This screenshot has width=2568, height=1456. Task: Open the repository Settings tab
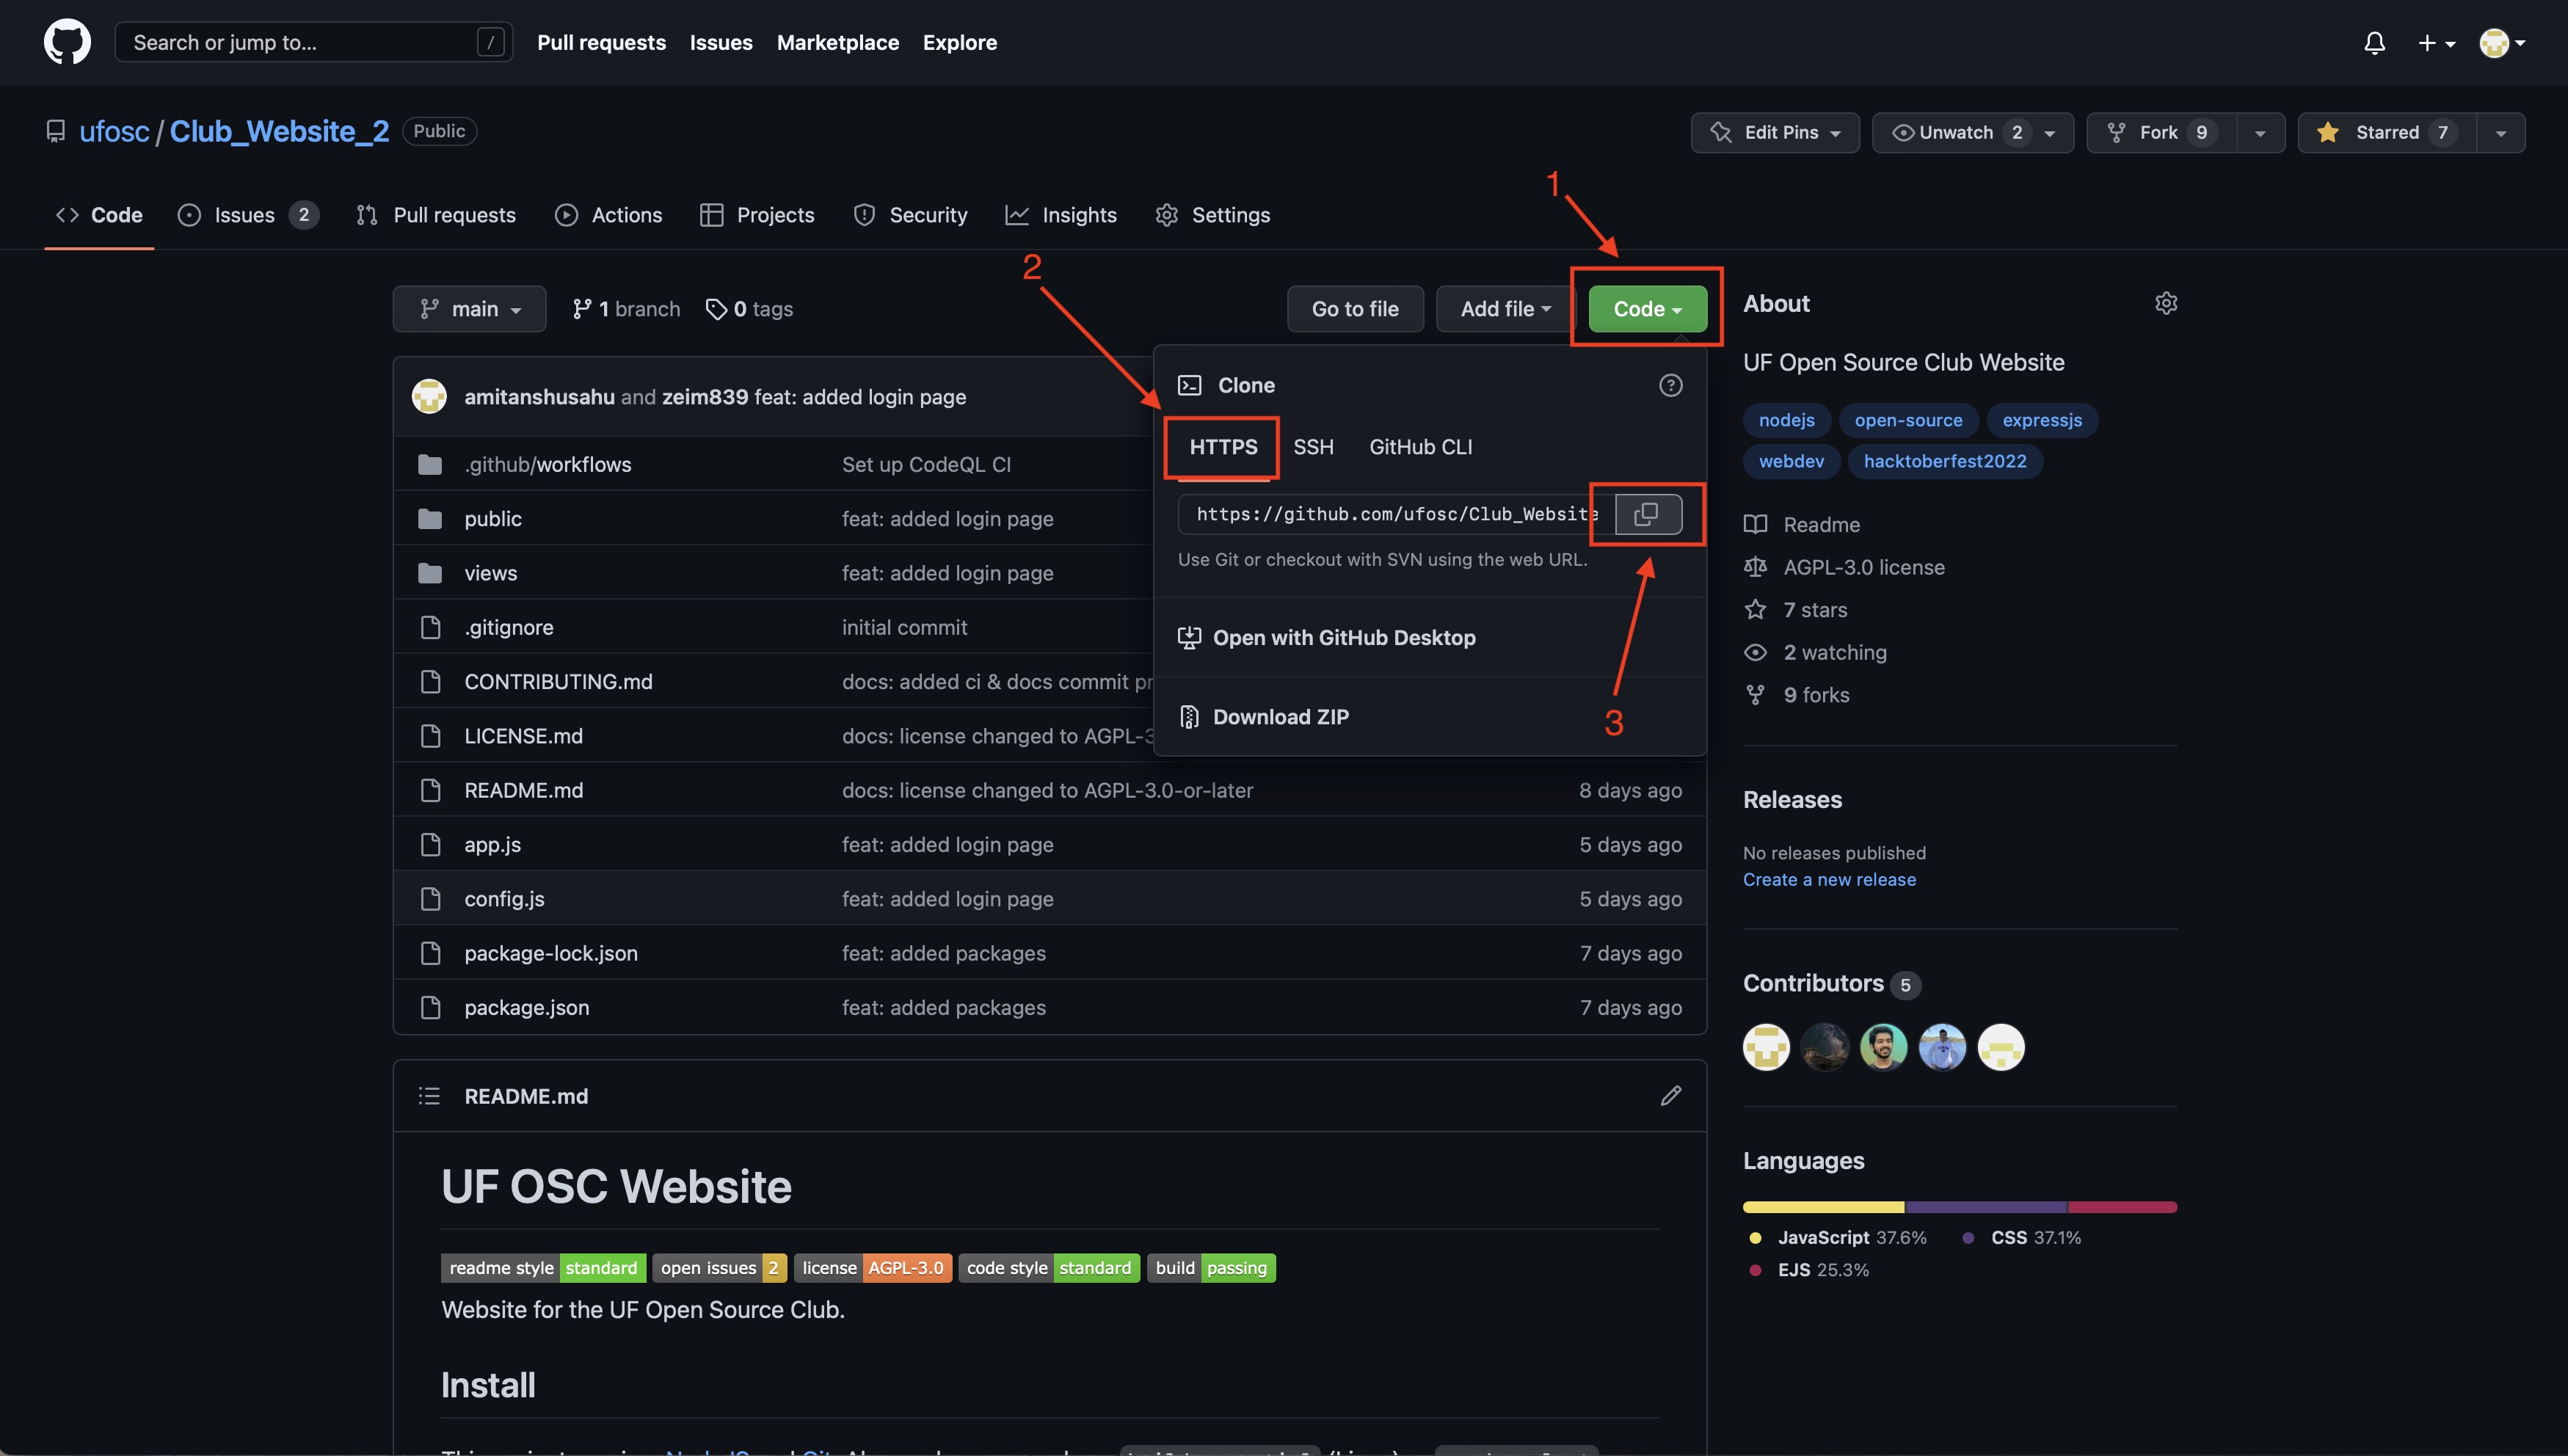click(1212, 215)
